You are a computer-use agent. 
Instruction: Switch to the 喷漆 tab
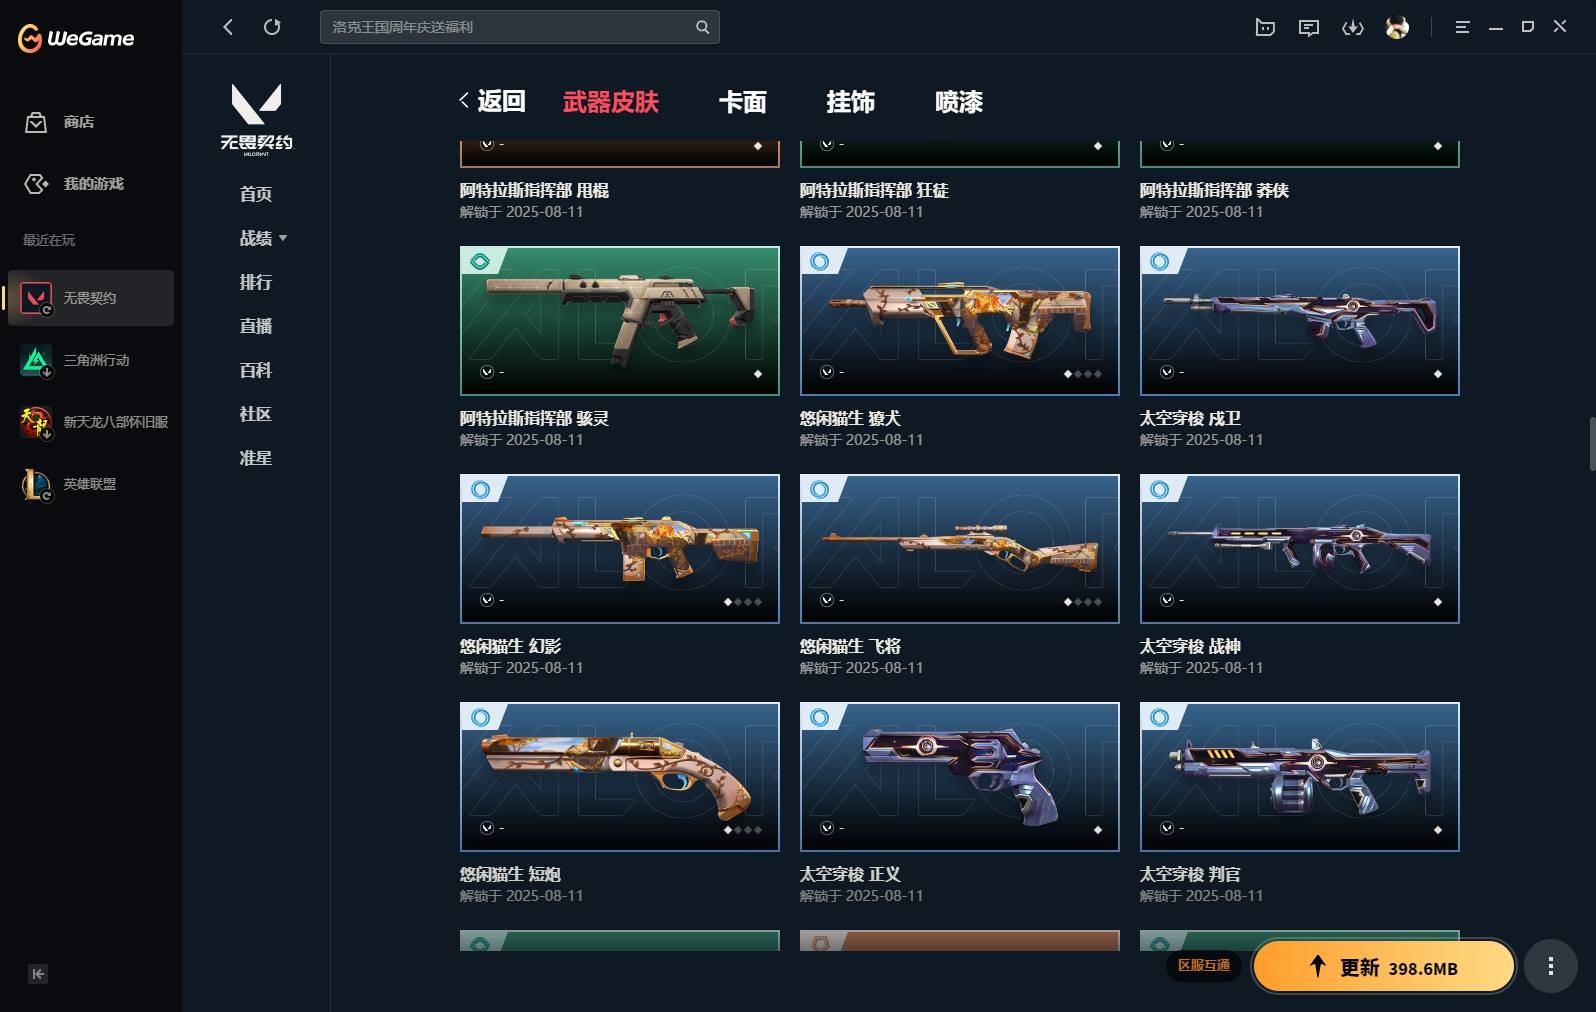coord(958,102)
